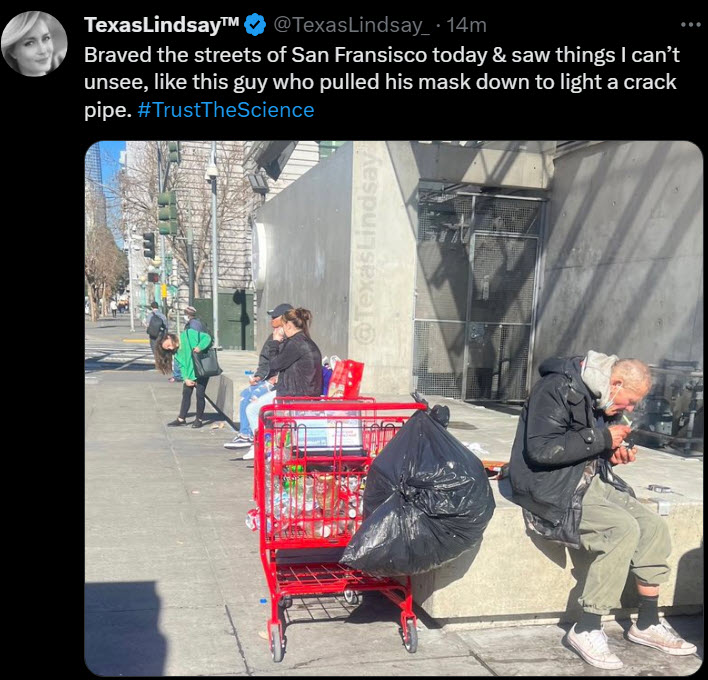
Task: Click the tweet text mentioning San Fransisco
Action: point(382,83)
